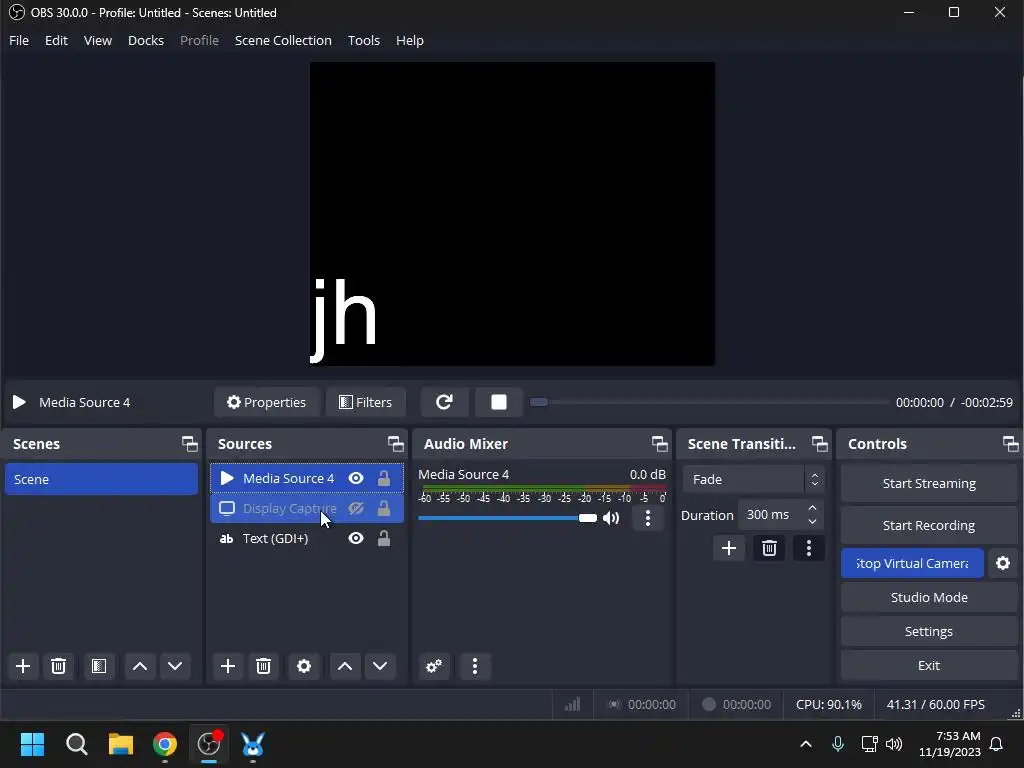Click the media seek bar
This screenshot has width=1024, height=768.
(710, 402)
